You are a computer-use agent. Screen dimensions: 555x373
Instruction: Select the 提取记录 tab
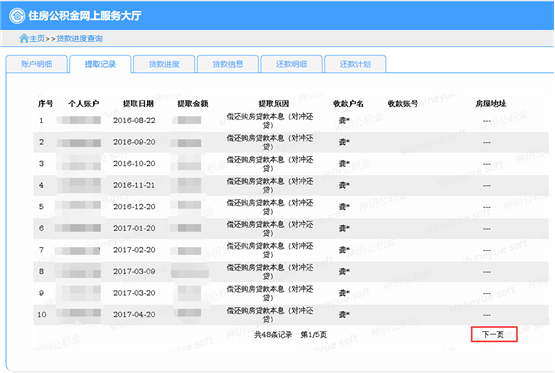click(100, 64)
